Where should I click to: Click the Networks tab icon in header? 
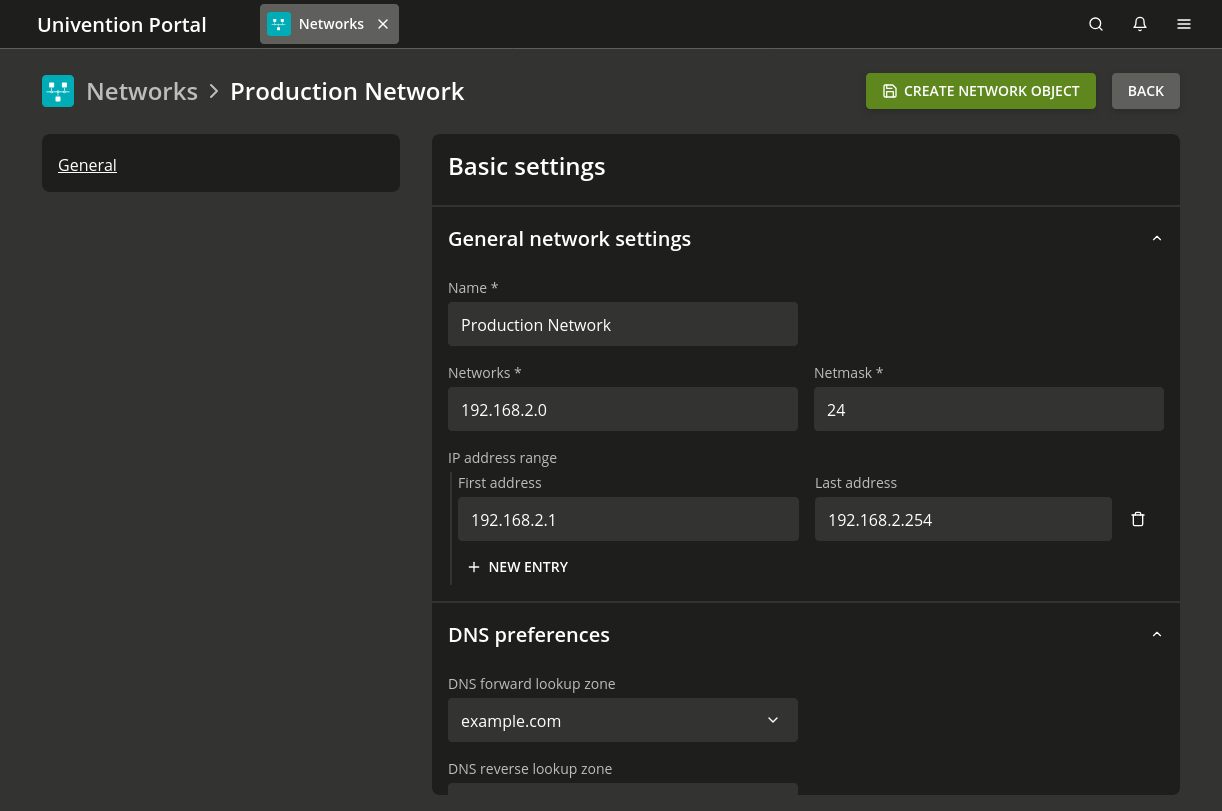[279, 24]
